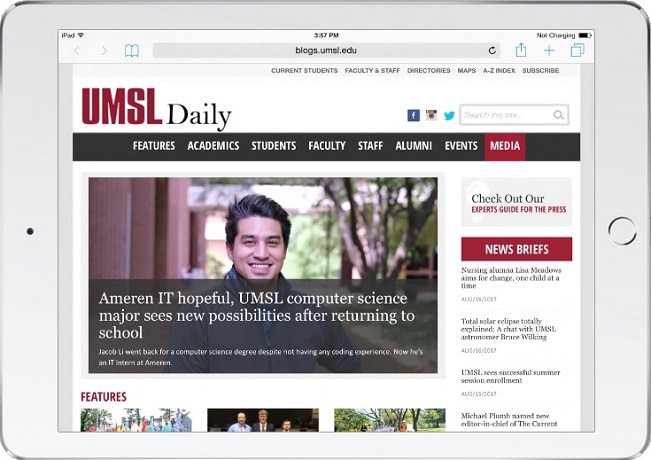The width and height of the screenshot is (651, 460).
Task: Go to Alumni section
Action: click(x=413, y=146)
